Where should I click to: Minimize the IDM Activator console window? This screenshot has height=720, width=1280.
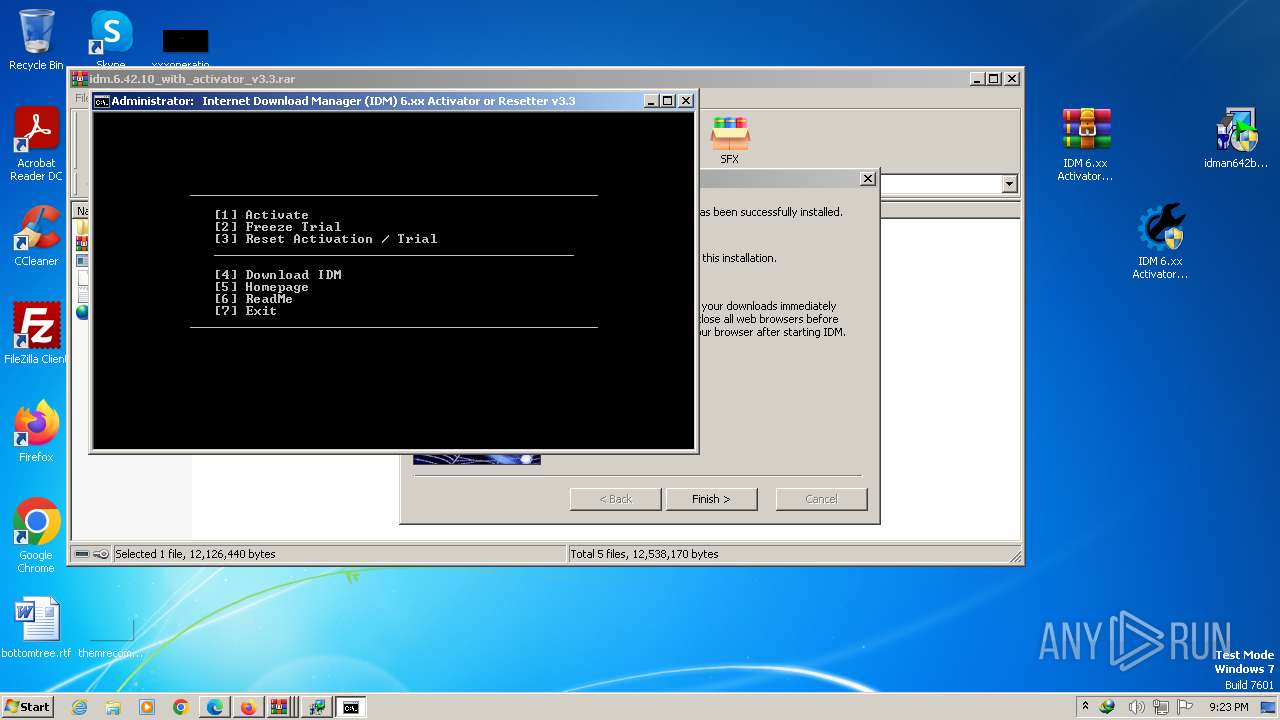click(650, 101)
